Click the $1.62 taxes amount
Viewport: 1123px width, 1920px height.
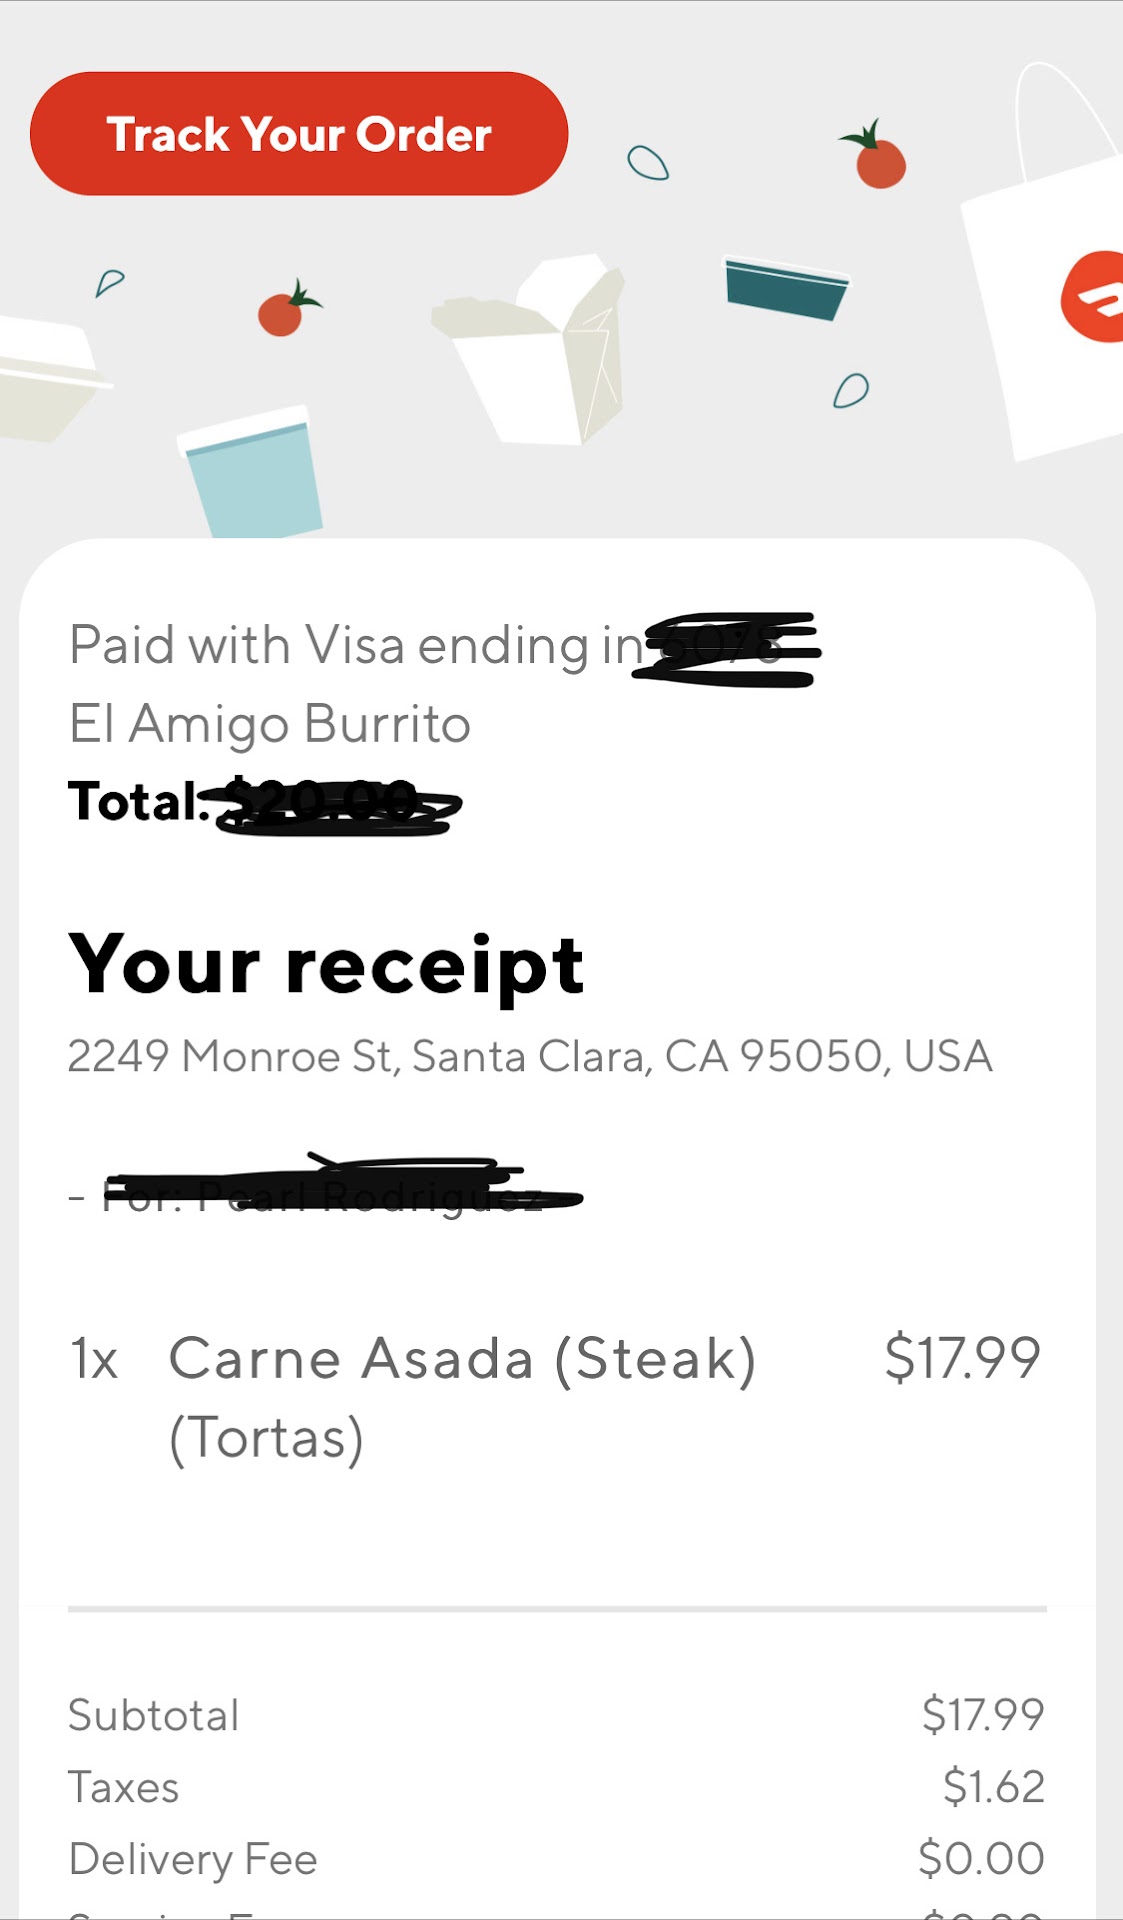click(993, 1787)
